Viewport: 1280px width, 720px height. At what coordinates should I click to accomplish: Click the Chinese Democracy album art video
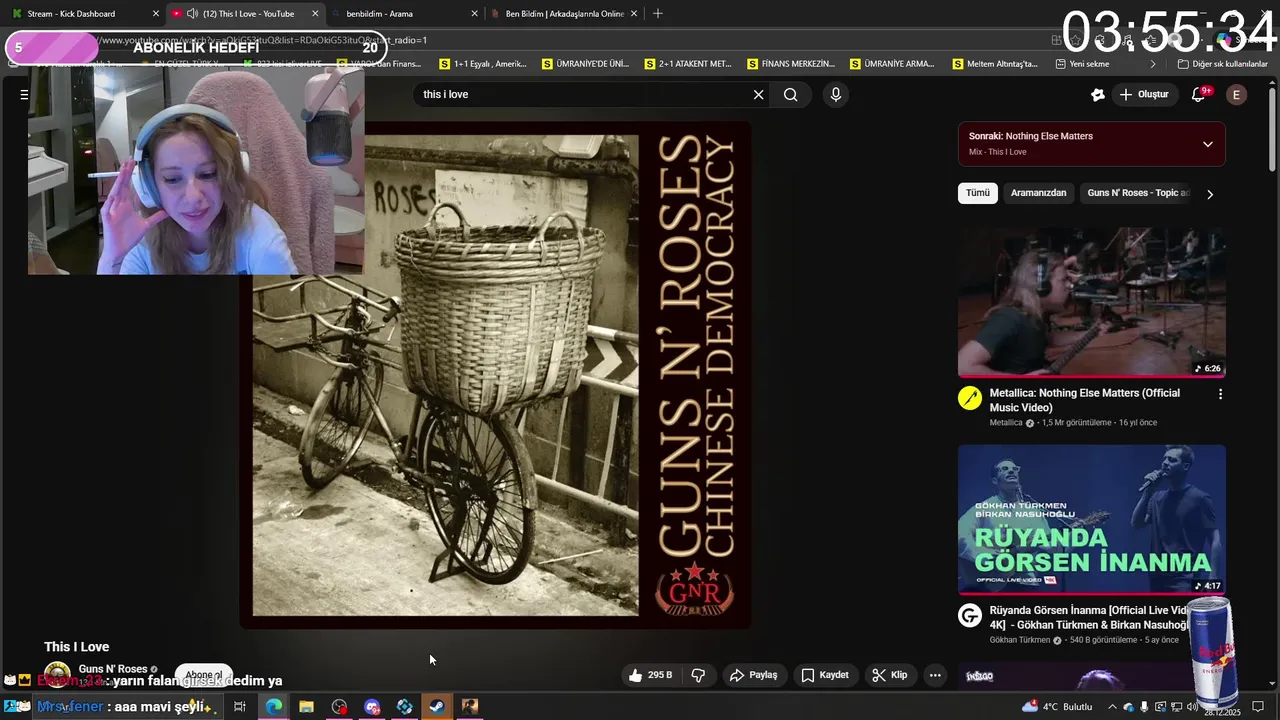coord(495,375)
